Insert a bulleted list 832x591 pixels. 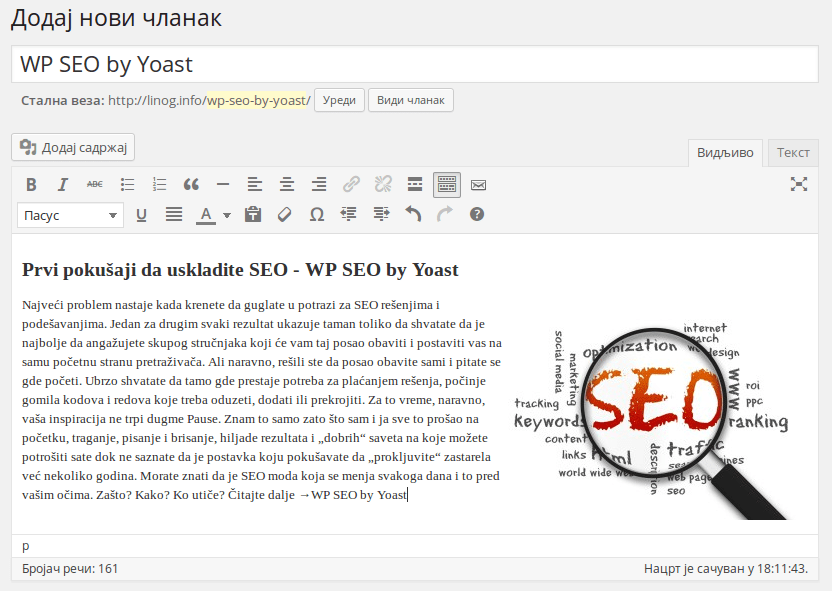click(127, 185)
